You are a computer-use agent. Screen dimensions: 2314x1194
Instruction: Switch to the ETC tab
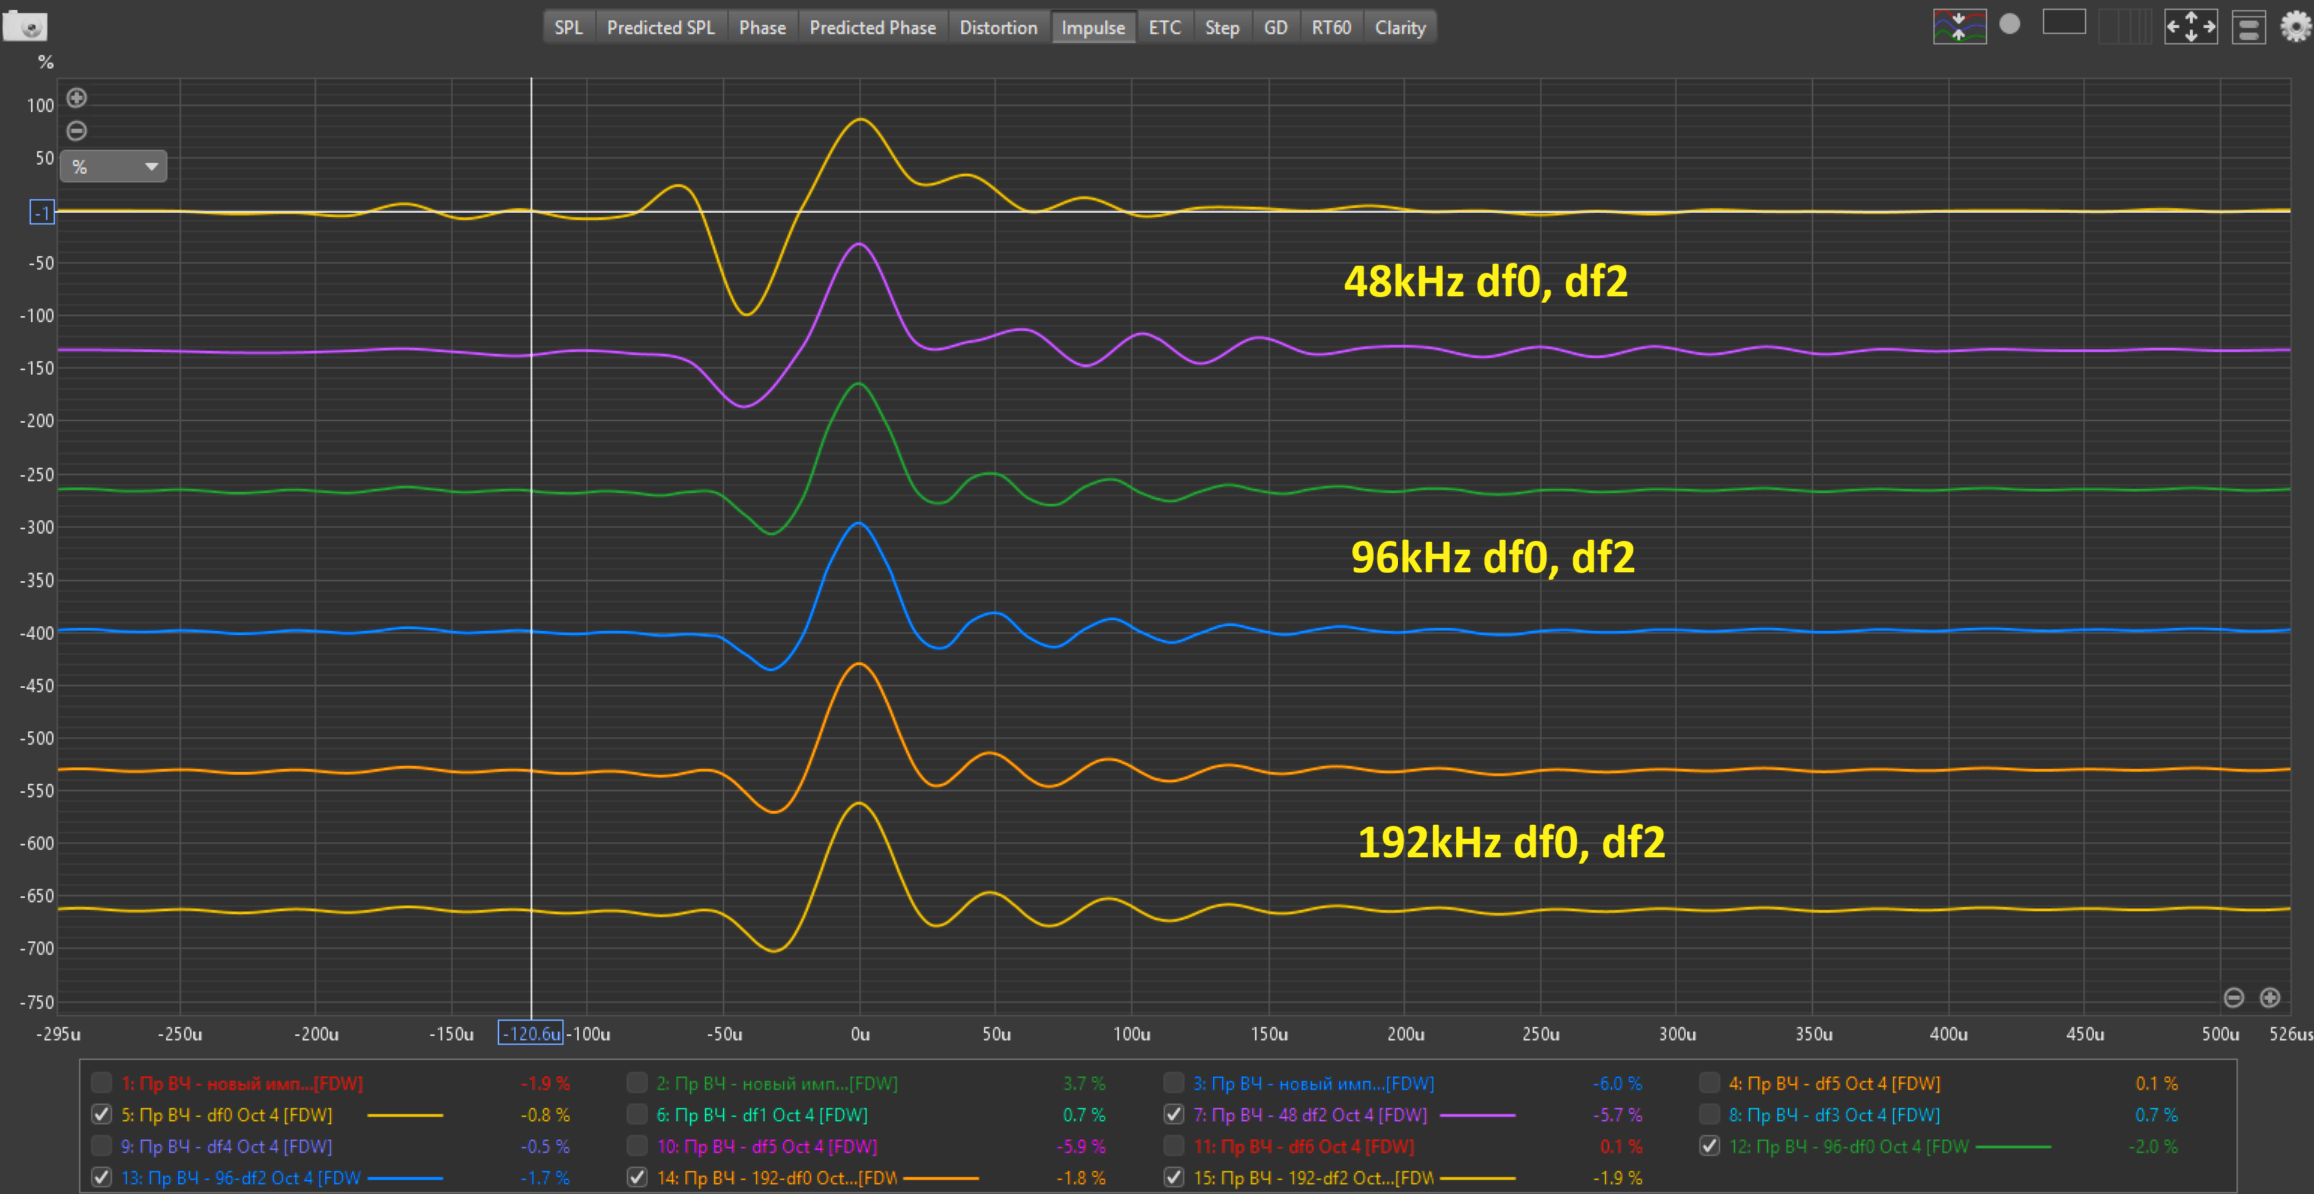pos(1164,27)
